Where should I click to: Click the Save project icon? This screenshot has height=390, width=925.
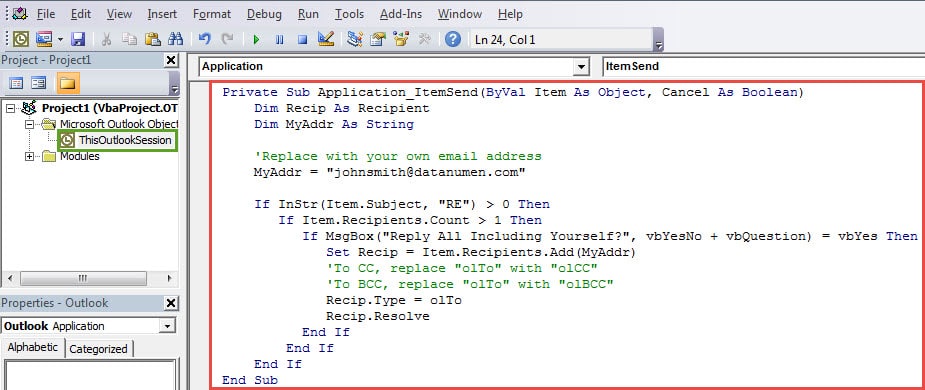(x=78, y=40)
